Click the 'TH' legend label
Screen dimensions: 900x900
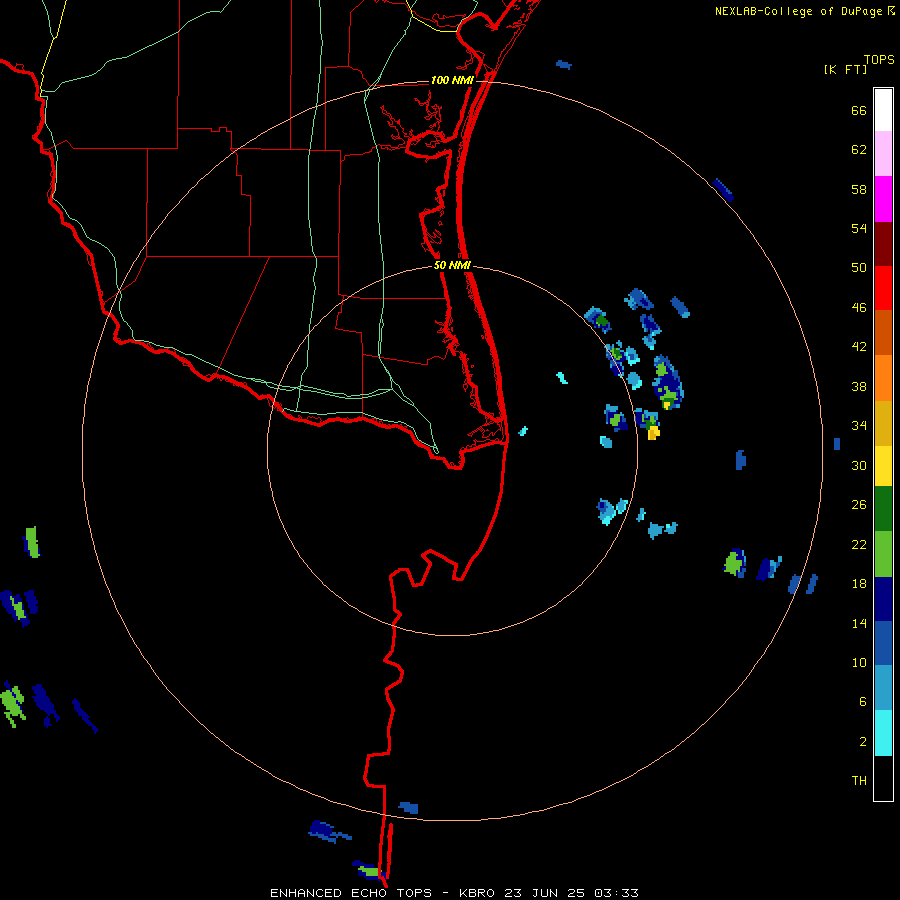859,781
